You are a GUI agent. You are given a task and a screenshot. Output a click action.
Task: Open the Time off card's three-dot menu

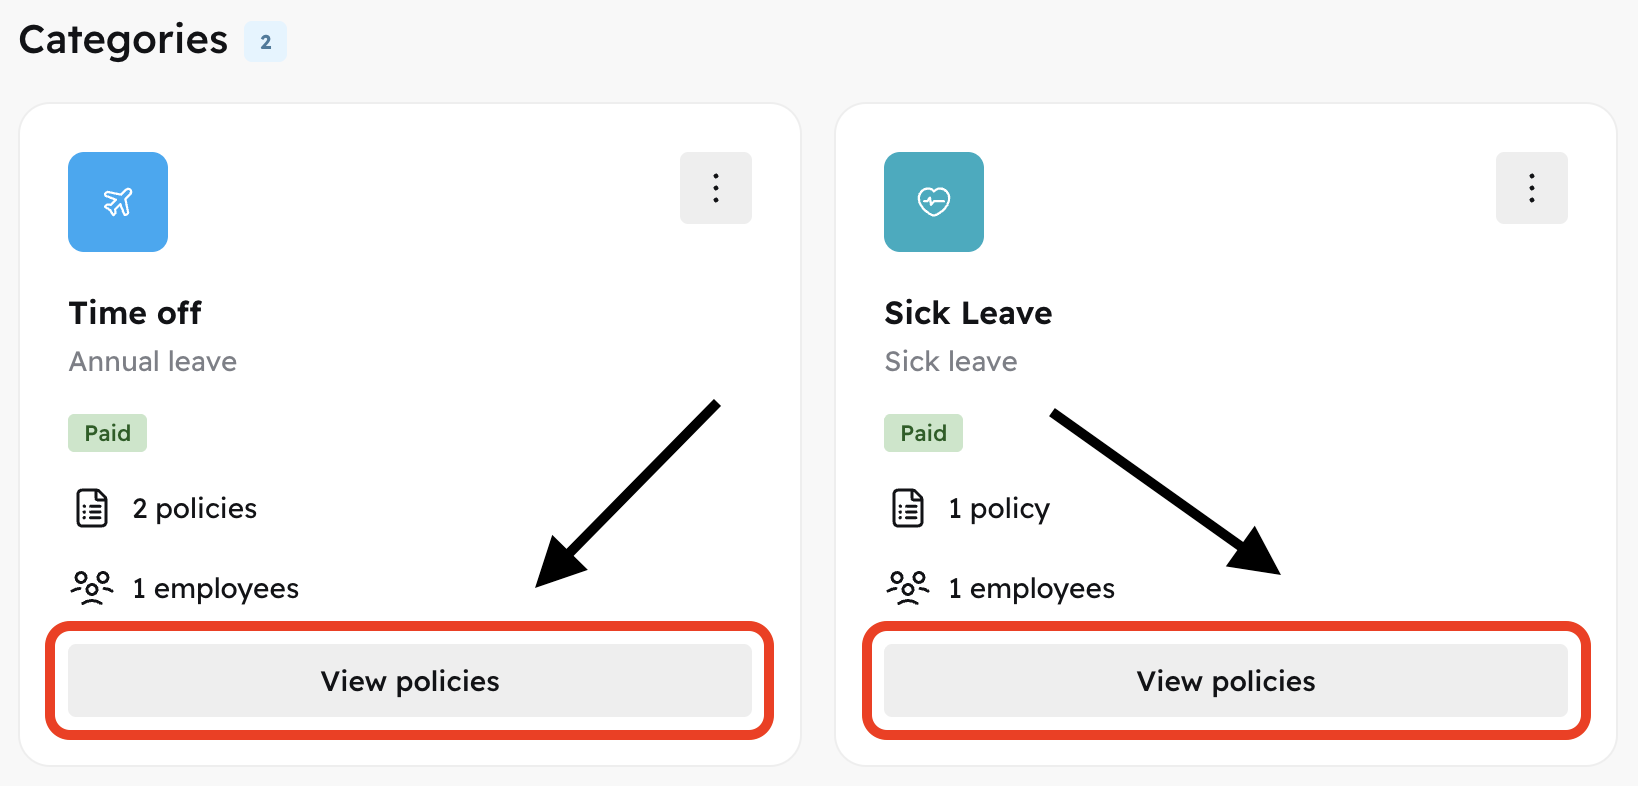pyautogui.click(x=715, y=188)
